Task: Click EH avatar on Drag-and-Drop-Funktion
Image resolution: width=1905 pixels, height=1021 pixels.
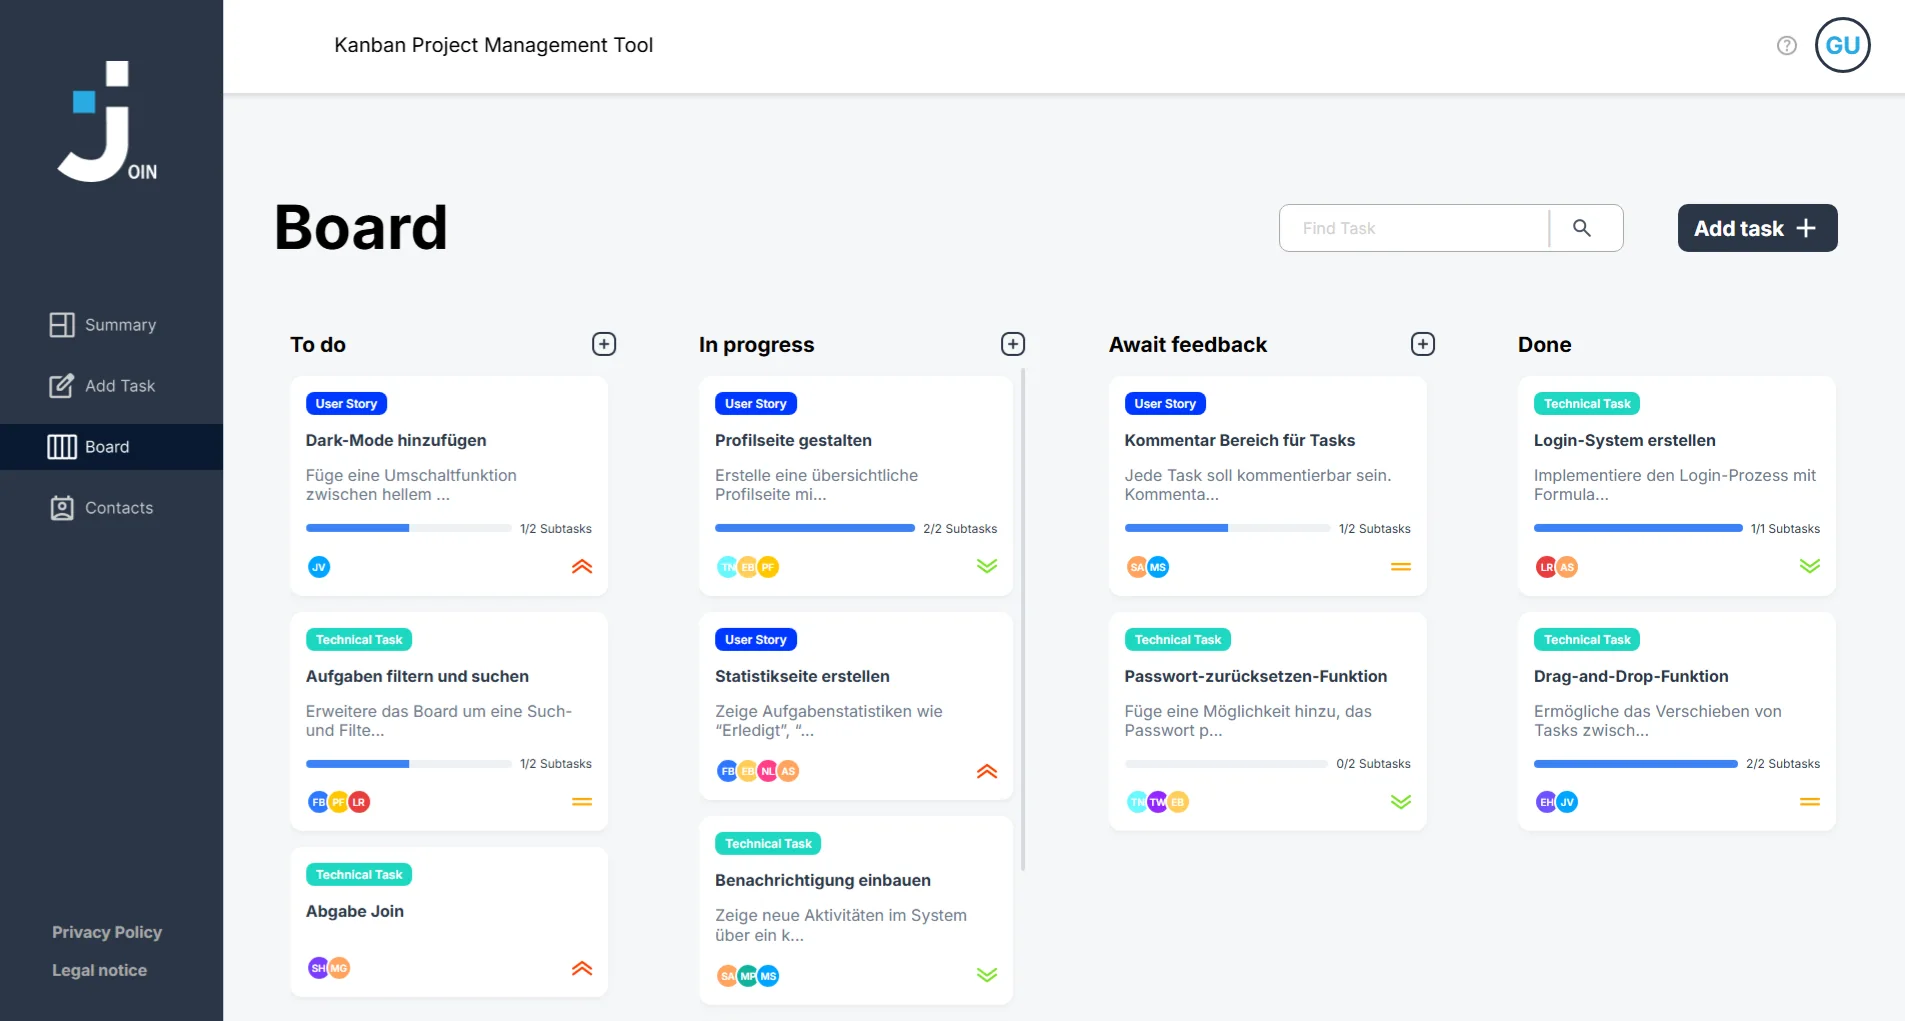Action: pos(1547,802)
